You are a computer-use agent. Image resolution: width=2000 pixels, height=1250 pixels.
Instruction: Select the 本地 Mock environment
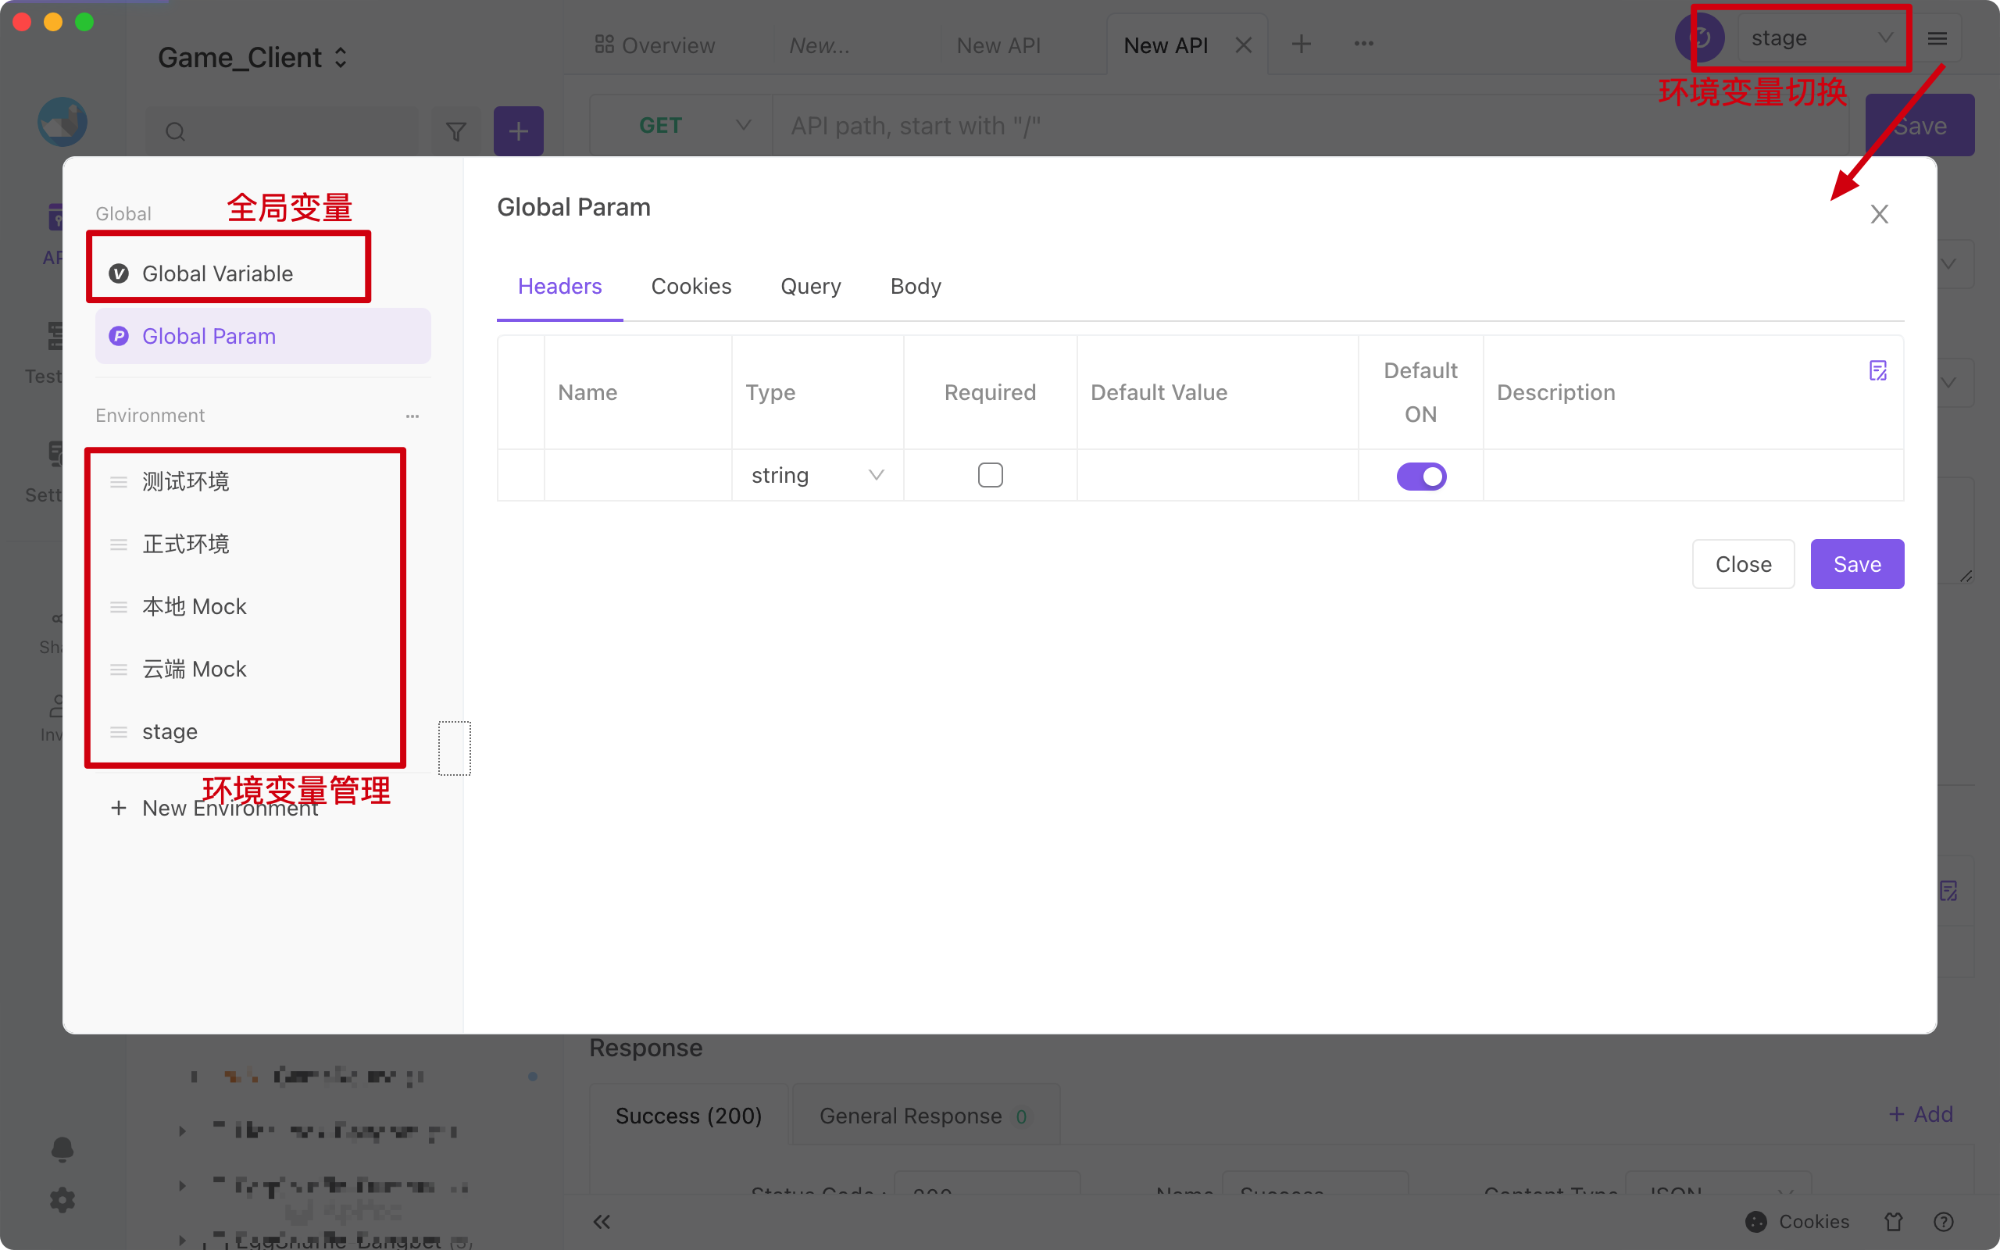(194, 606)
